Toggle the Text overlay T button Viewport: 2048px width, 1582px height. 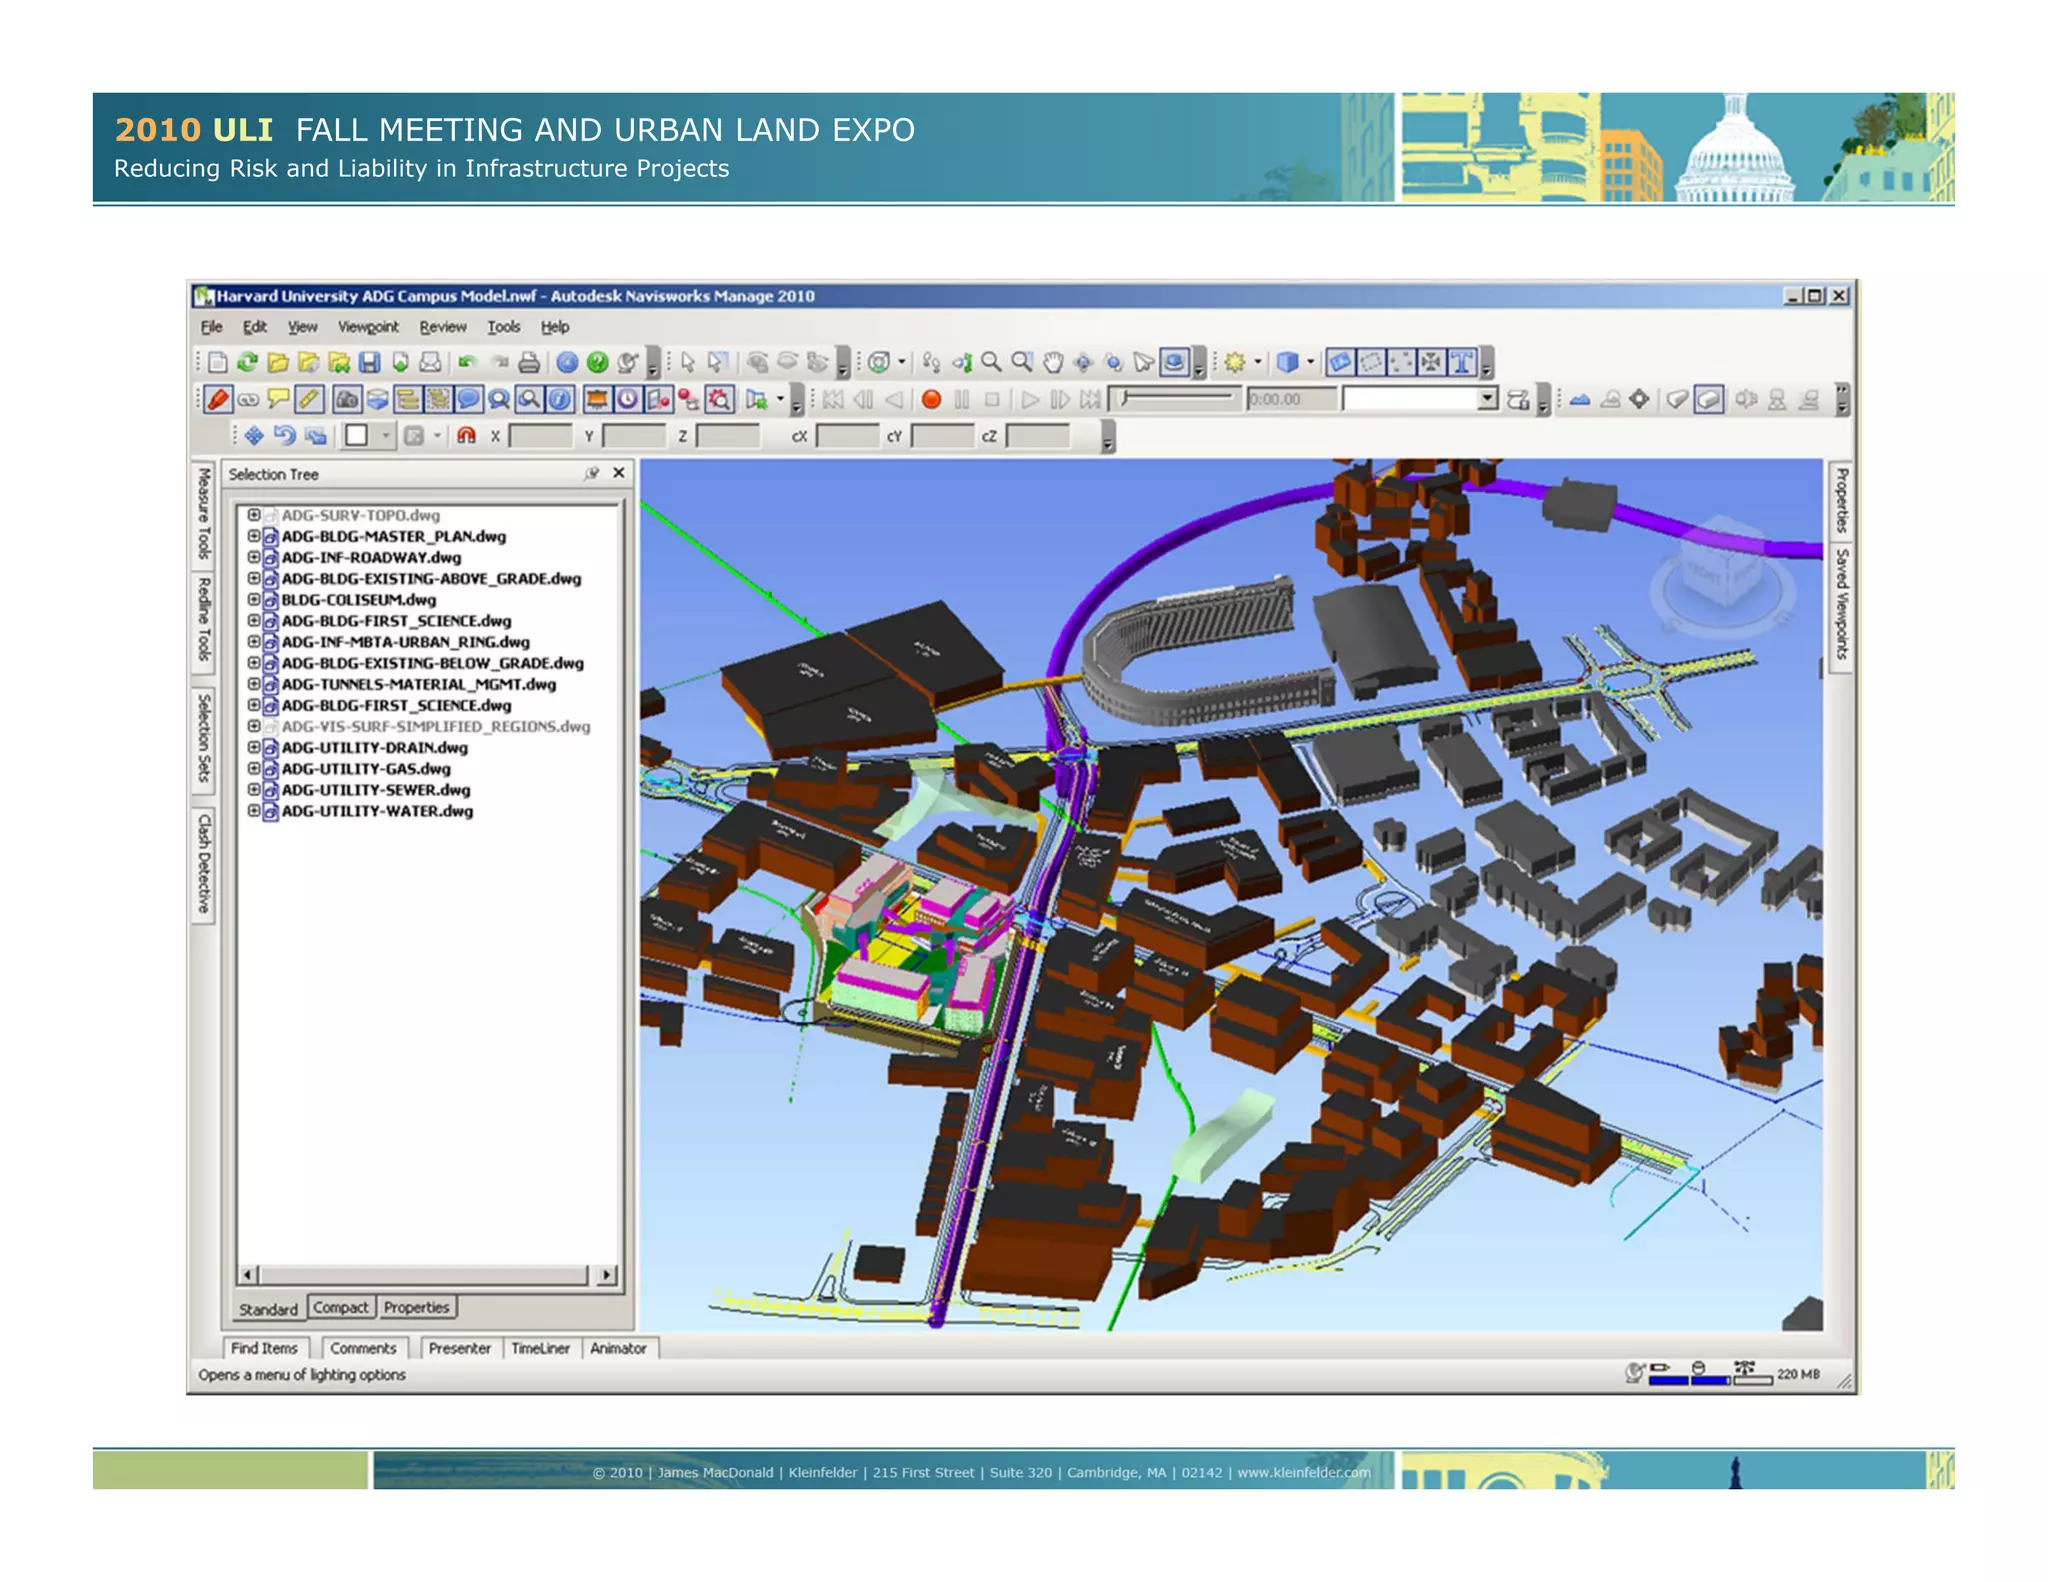(x=1462, y=363)
